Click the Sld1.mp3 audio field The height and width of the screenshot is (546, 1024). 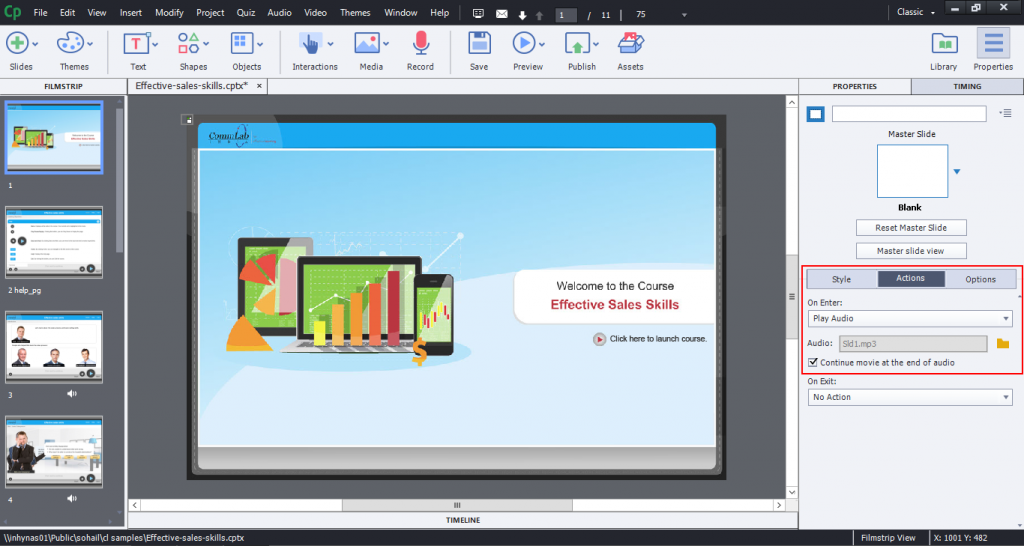pyautogui.click(x=913, y=344)
